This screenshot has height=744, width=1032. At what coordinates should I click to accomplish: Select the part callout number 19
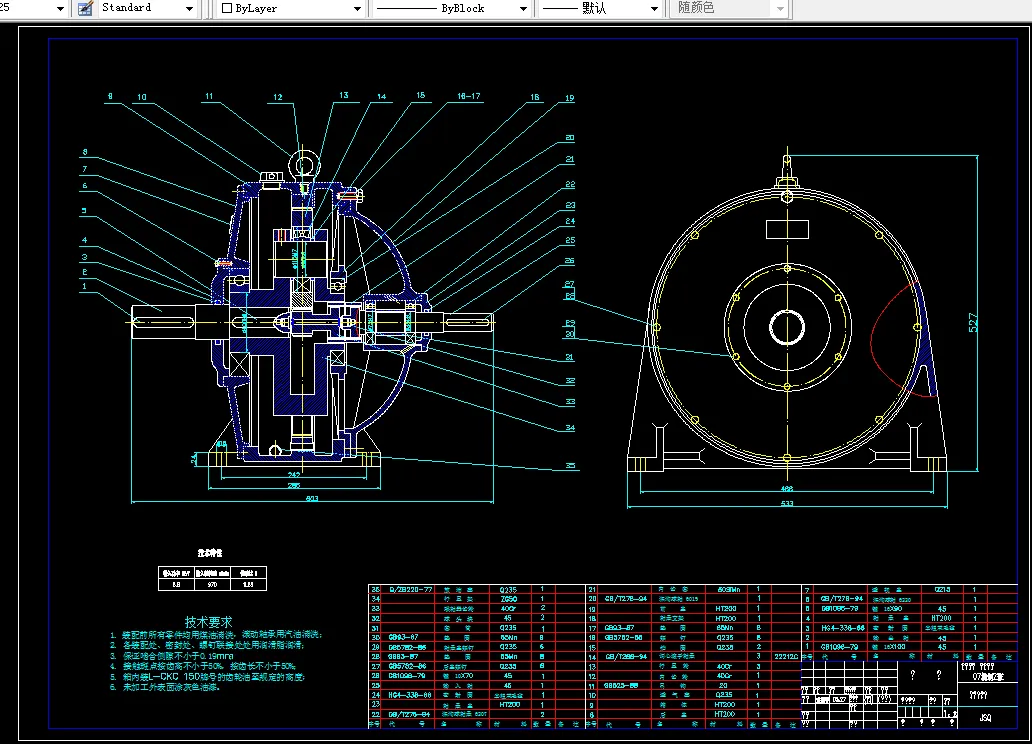pyautogui.click(x=569, y=98)
